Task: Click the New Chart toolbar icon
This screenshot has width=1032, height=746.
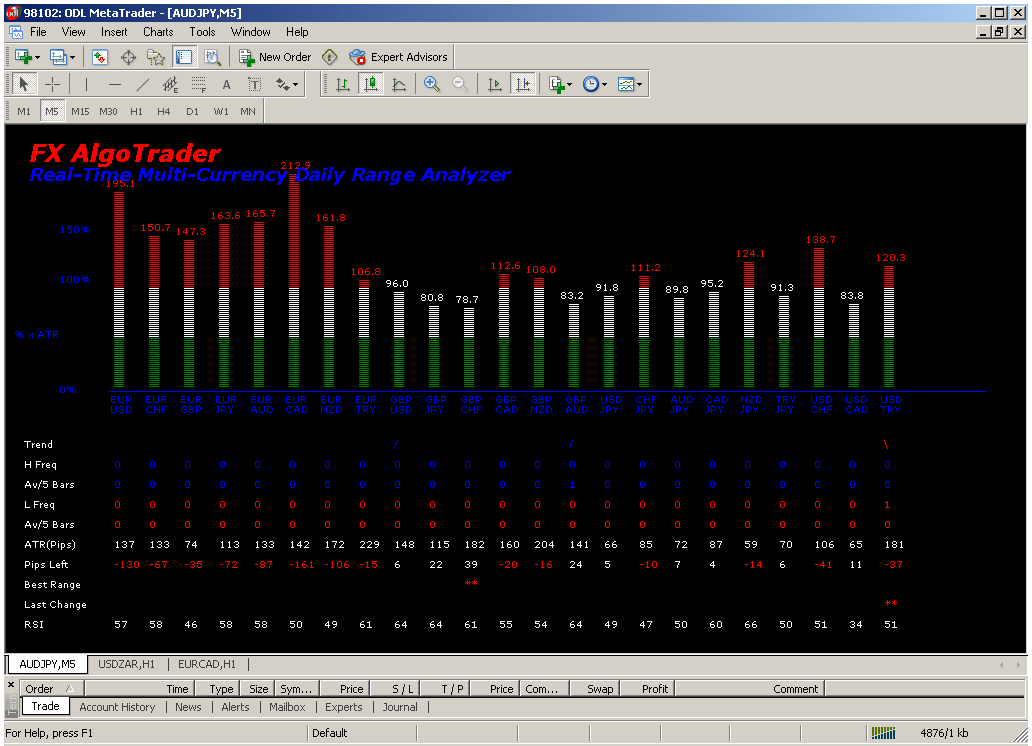Action: pos(23,57)
